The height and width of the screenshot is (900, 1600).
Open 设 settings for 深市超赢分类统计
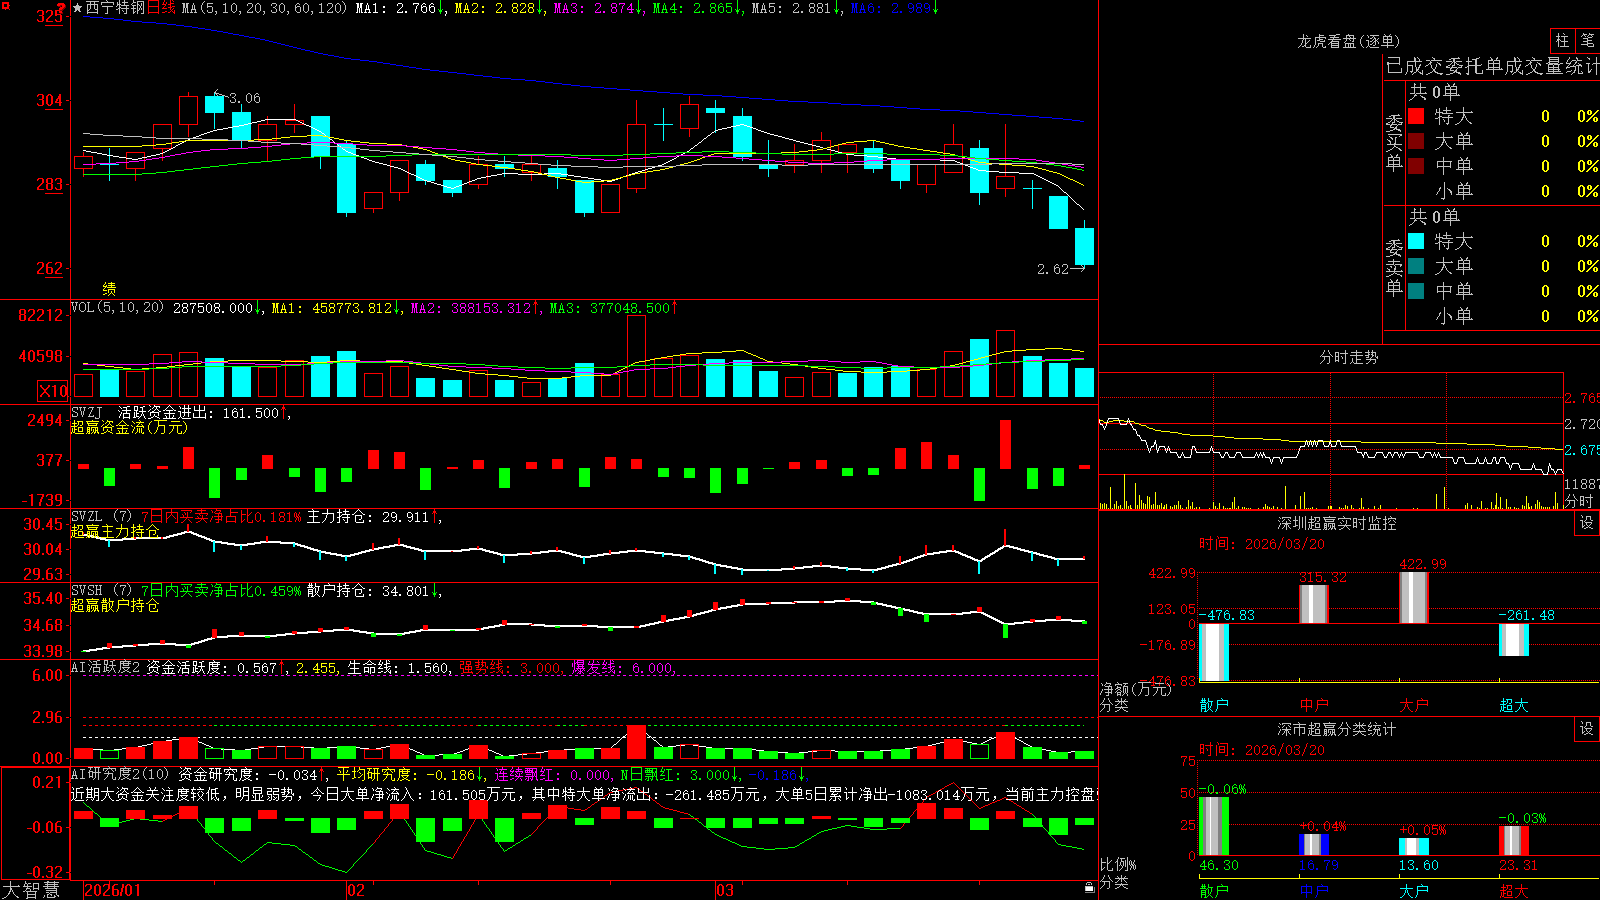point(1587,729)
